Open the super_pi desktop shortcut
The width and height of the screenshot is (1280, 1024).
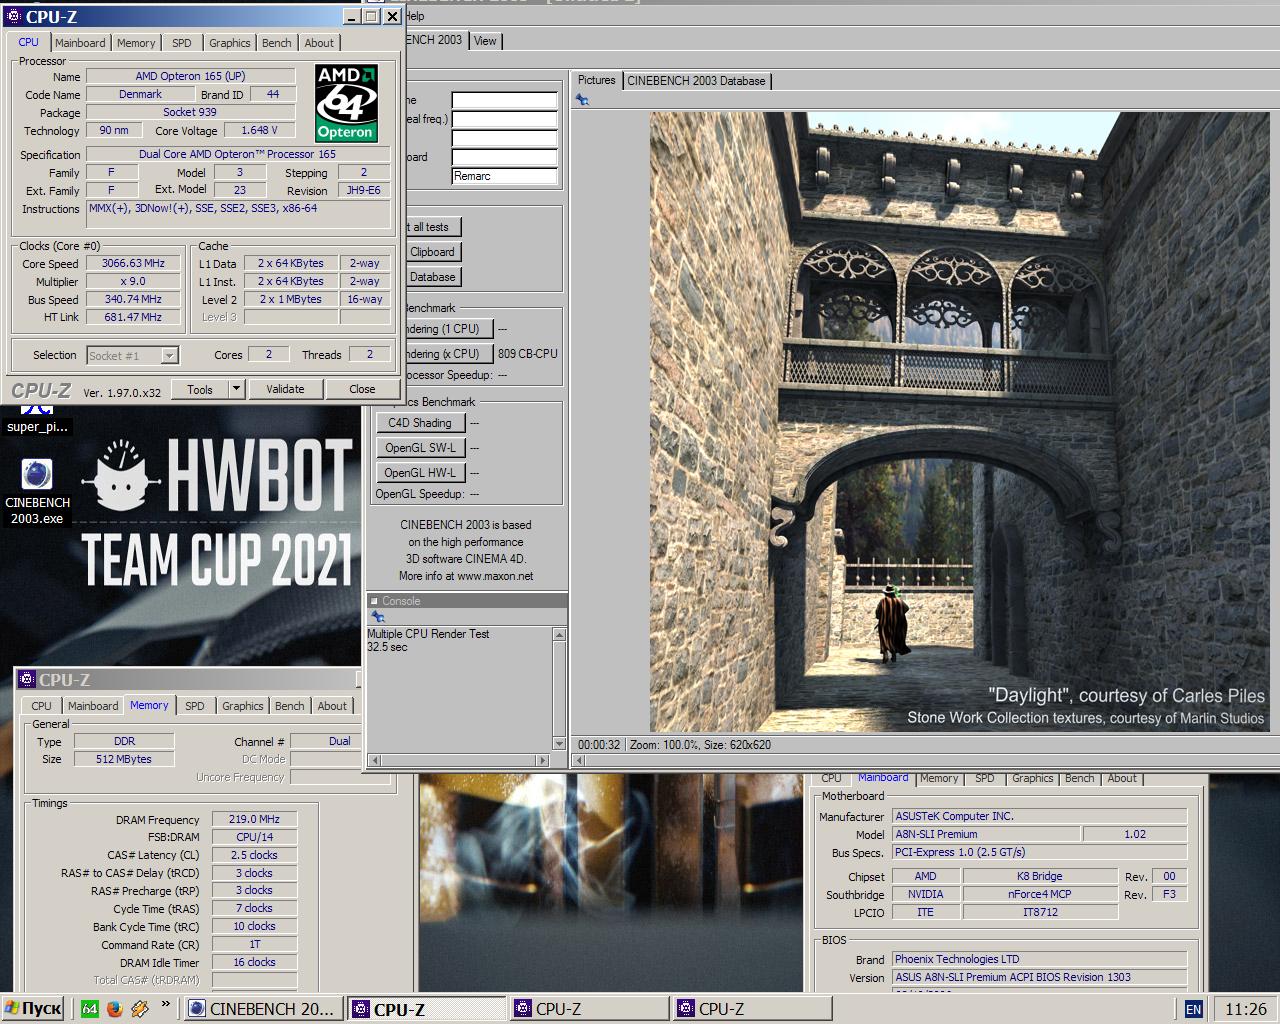pyautogui.click(x=37, y=419)
